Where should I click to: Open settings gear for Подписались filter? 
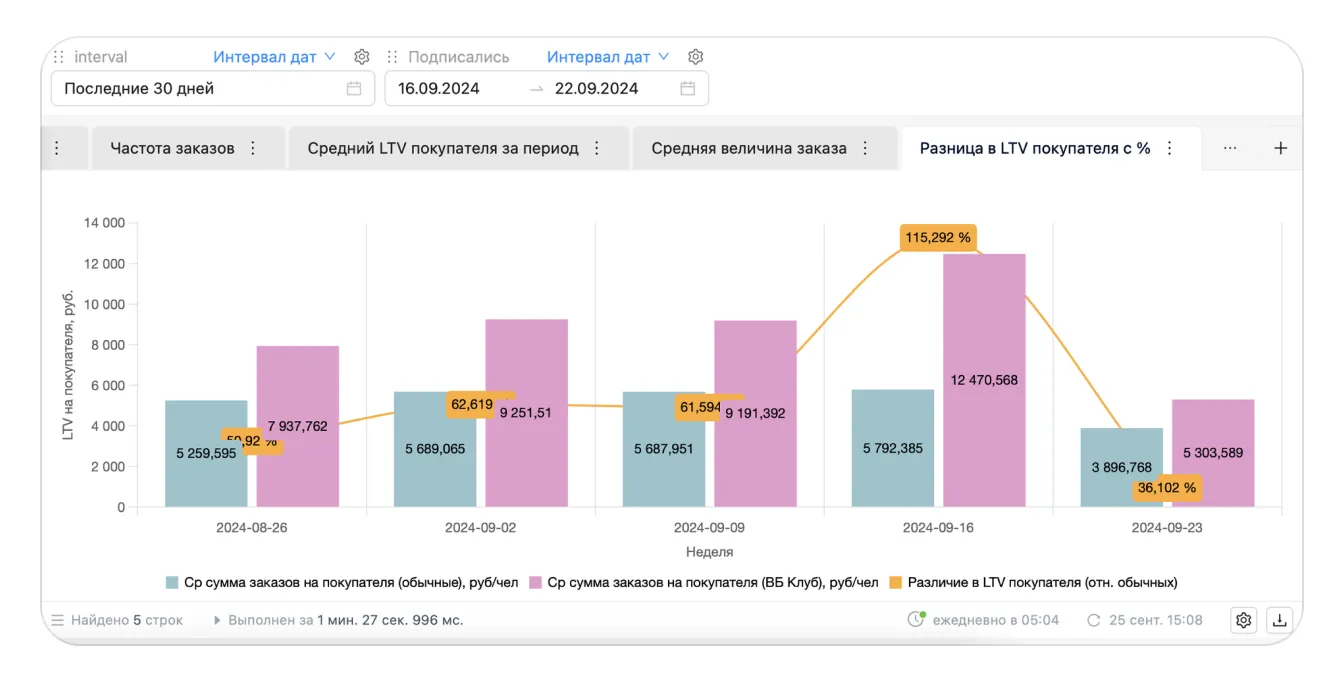tap(696, 57)
